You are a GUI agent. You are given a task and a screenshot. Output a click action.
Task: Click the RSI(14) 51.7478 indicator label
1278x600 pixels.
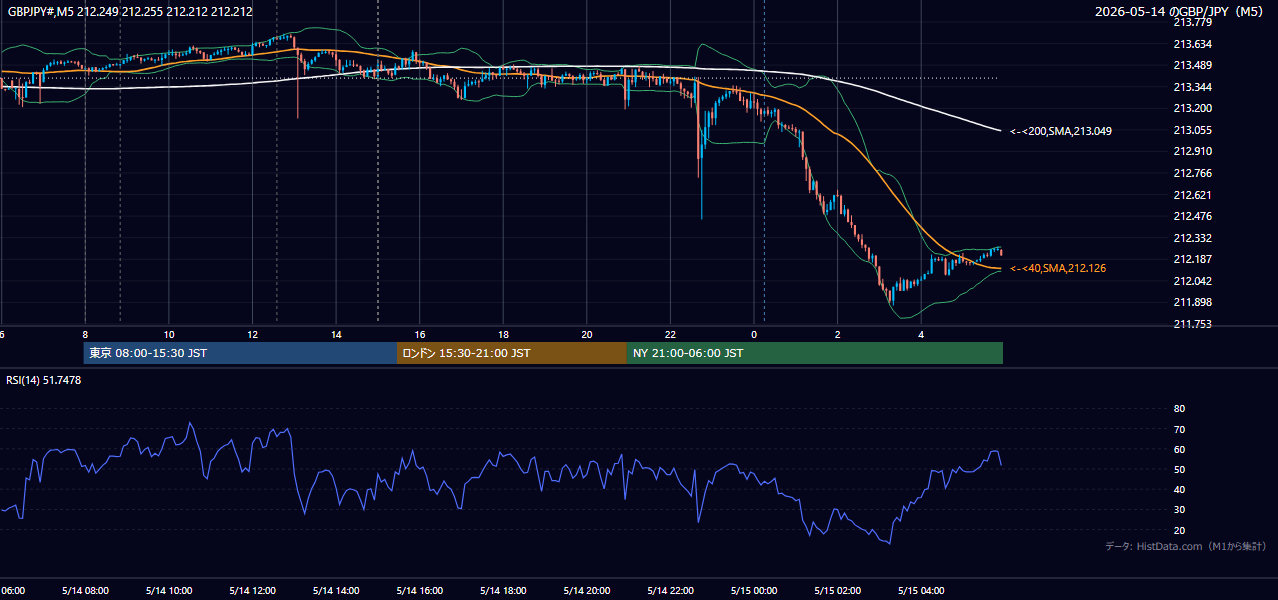(x=44, y=380)
